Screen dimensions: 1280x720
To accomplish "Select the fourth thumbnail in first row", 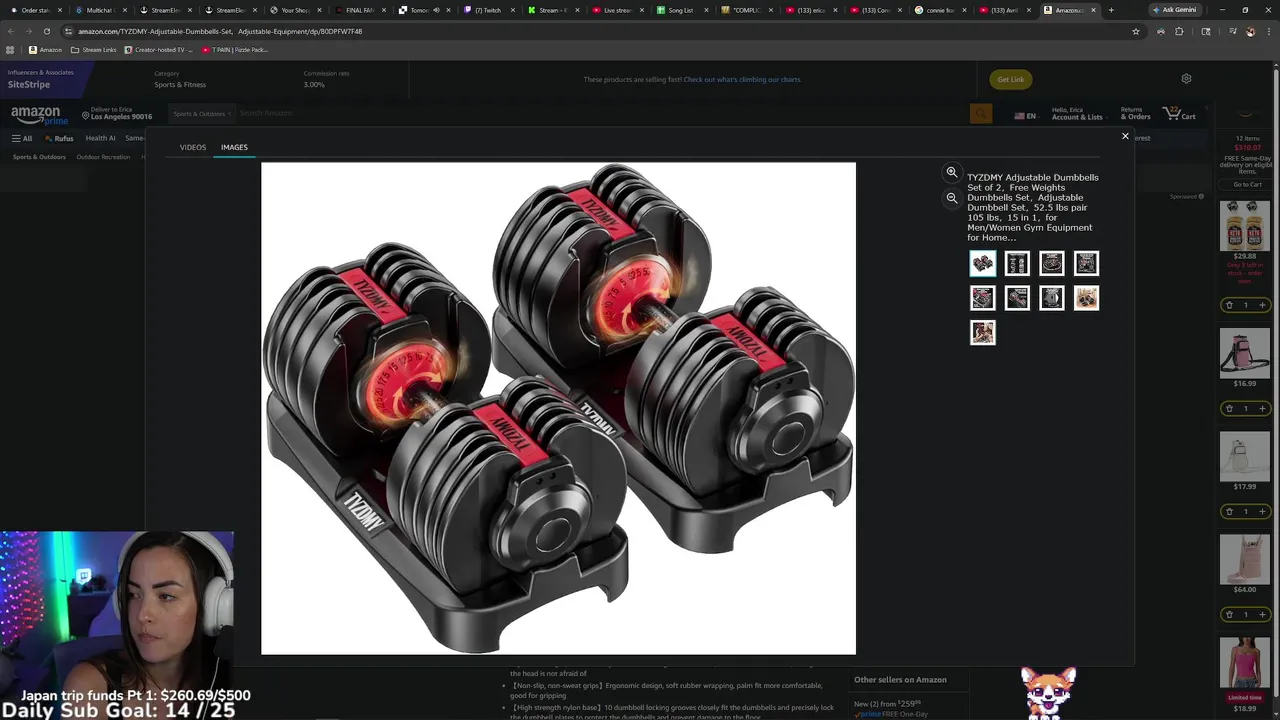I will pos(1086,263).
